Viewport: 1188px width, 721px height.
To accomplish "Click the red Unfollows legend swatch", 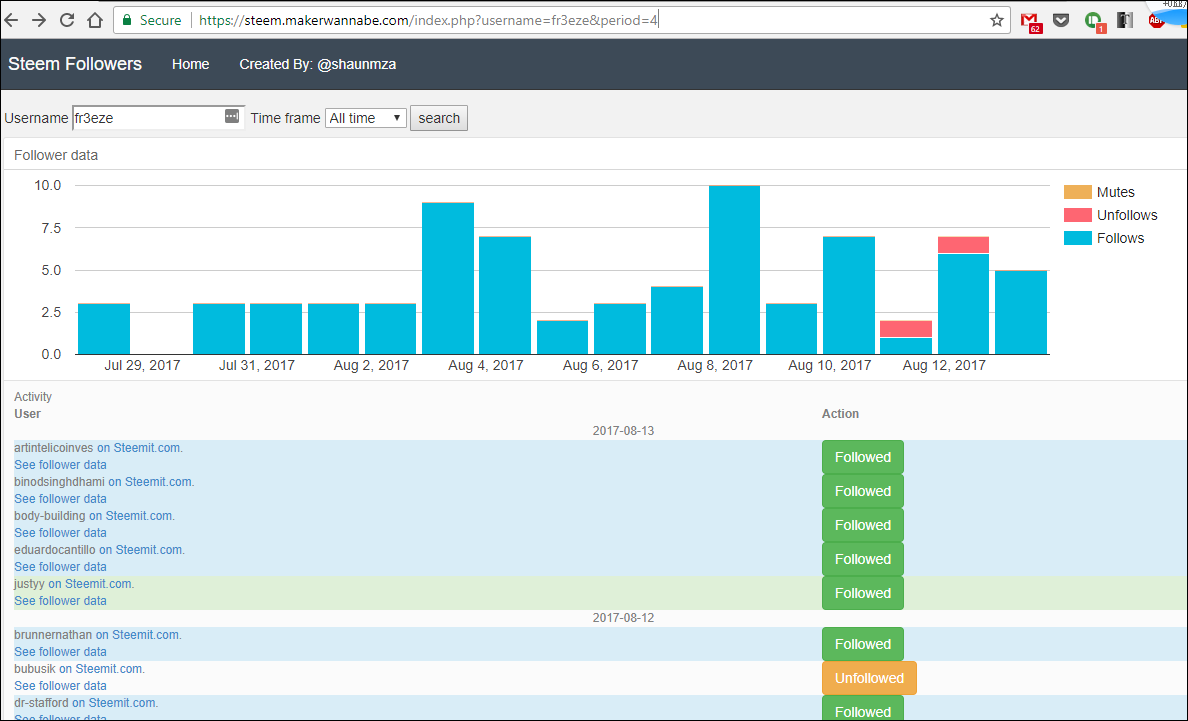I will (x=1077, y=215).
